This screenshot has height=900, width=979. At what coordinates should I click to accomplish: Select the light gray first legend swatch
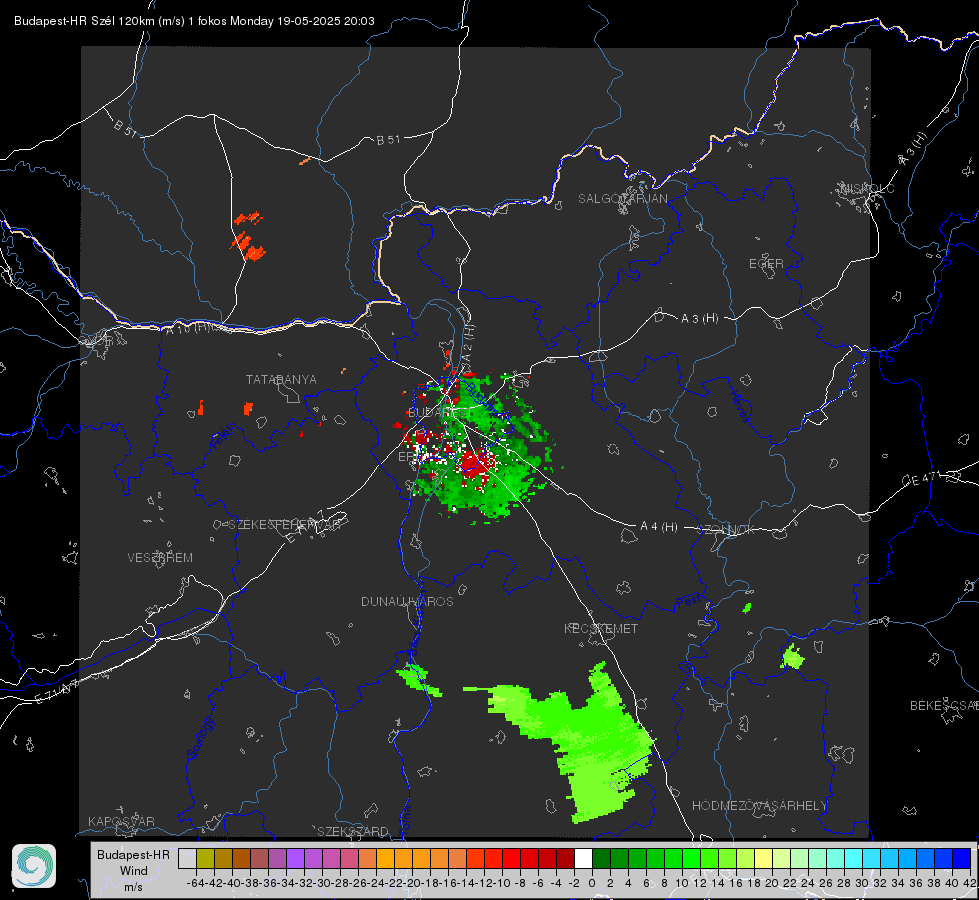pos(187,859)
